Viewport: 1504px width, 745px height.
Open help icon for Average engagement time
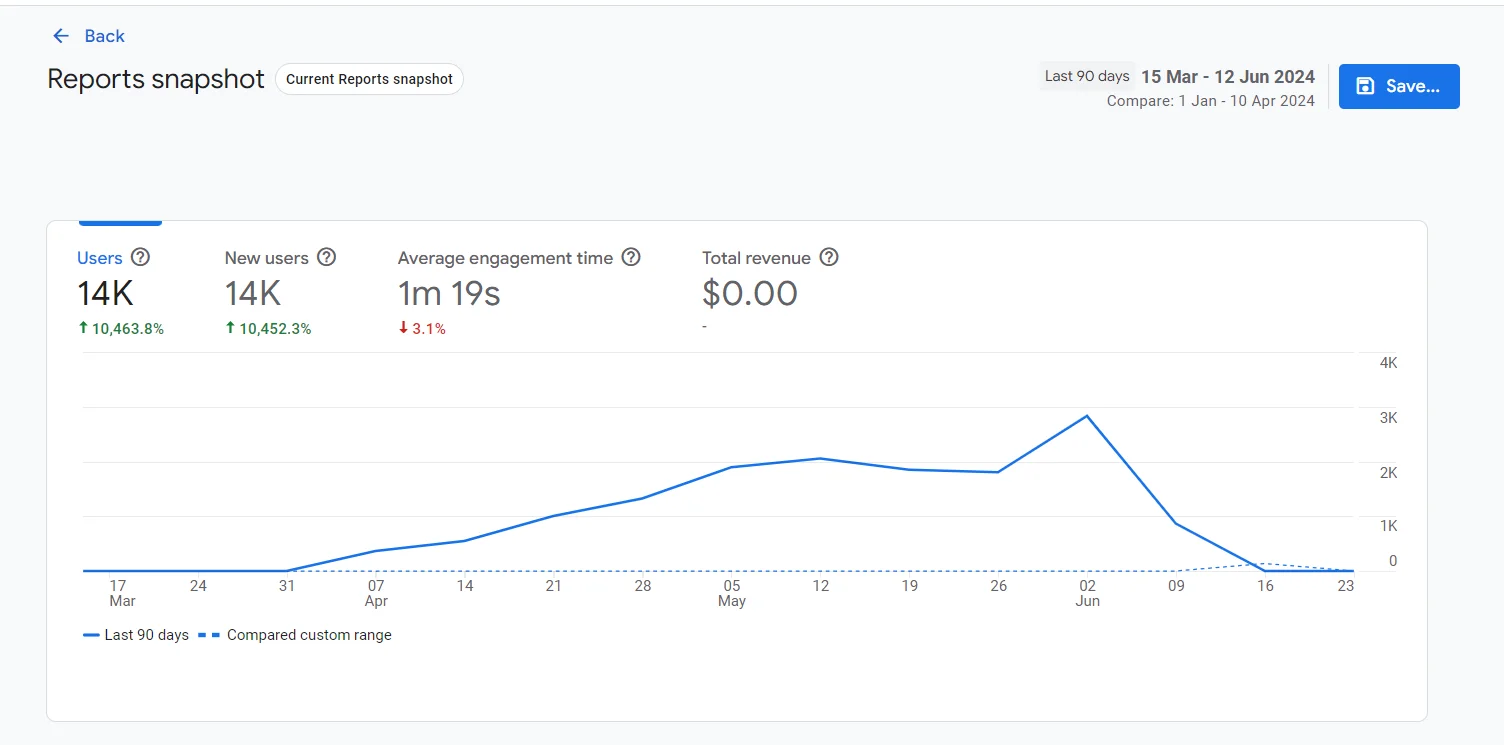tap(631, 257)
